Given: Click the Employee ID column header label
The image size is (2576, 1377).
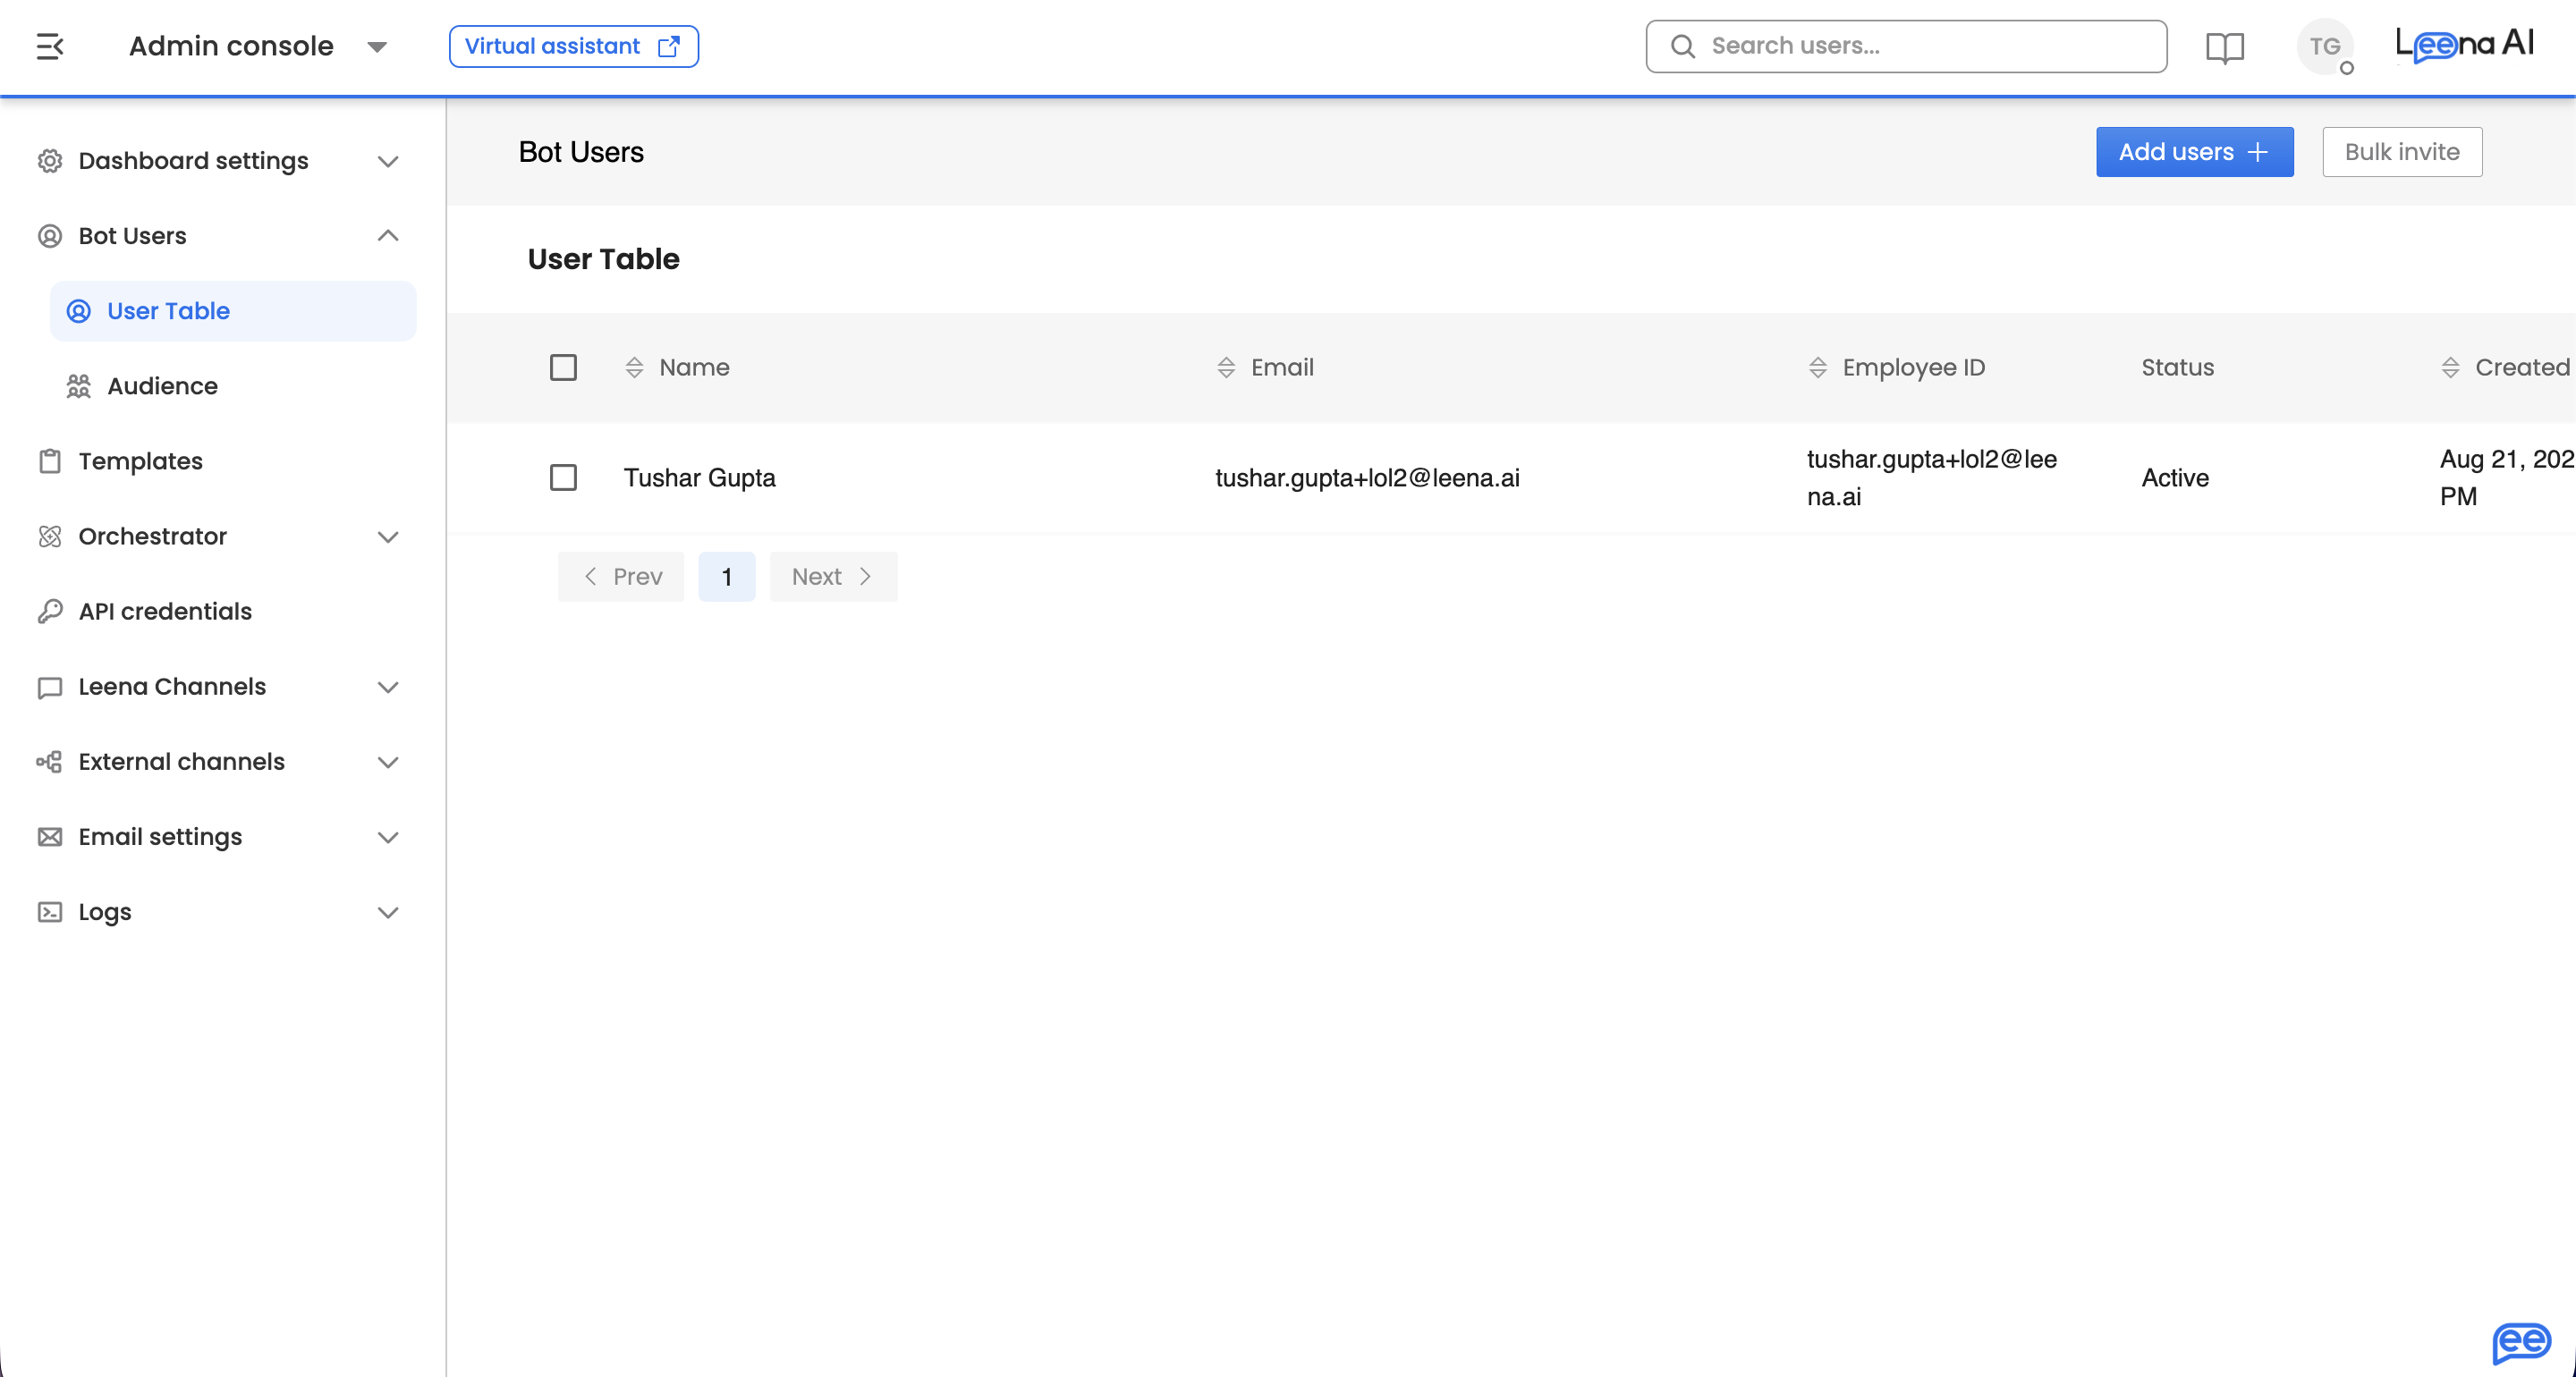Looking at the screenshot, I should (1913, 367).
